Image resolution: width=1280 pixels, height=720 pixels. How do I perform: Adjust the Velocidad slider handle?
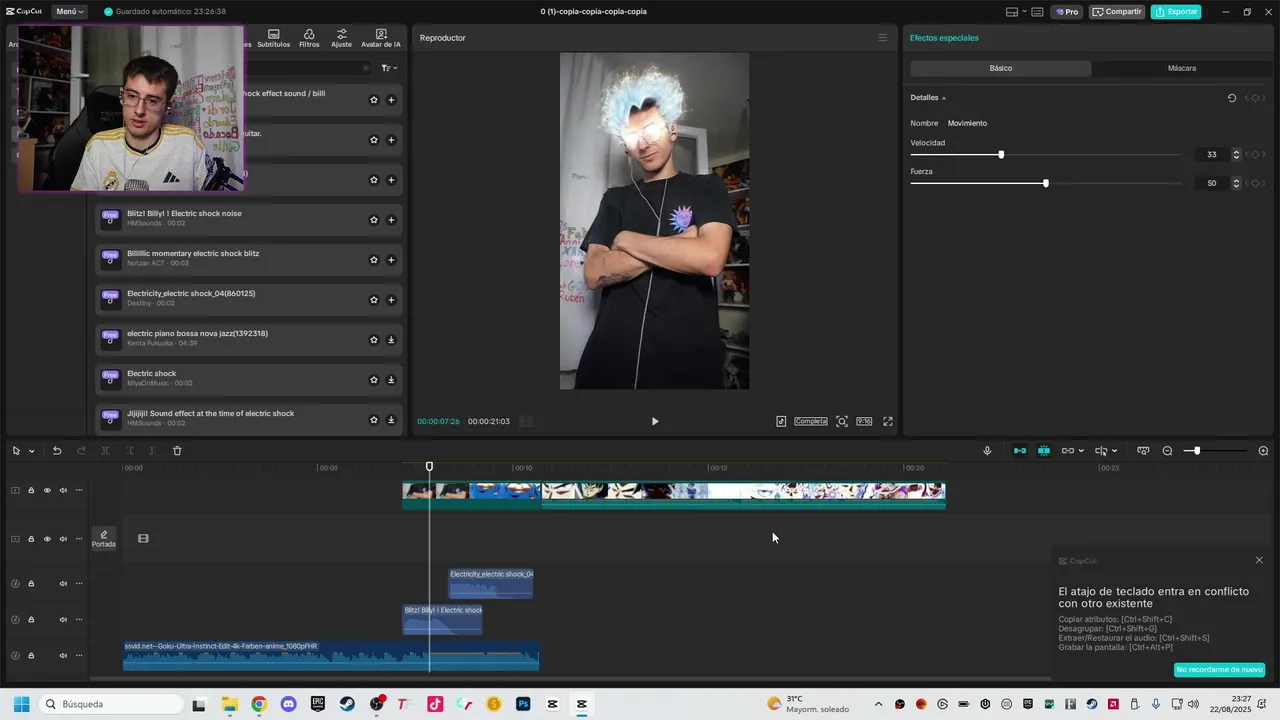click(1001, 155)
